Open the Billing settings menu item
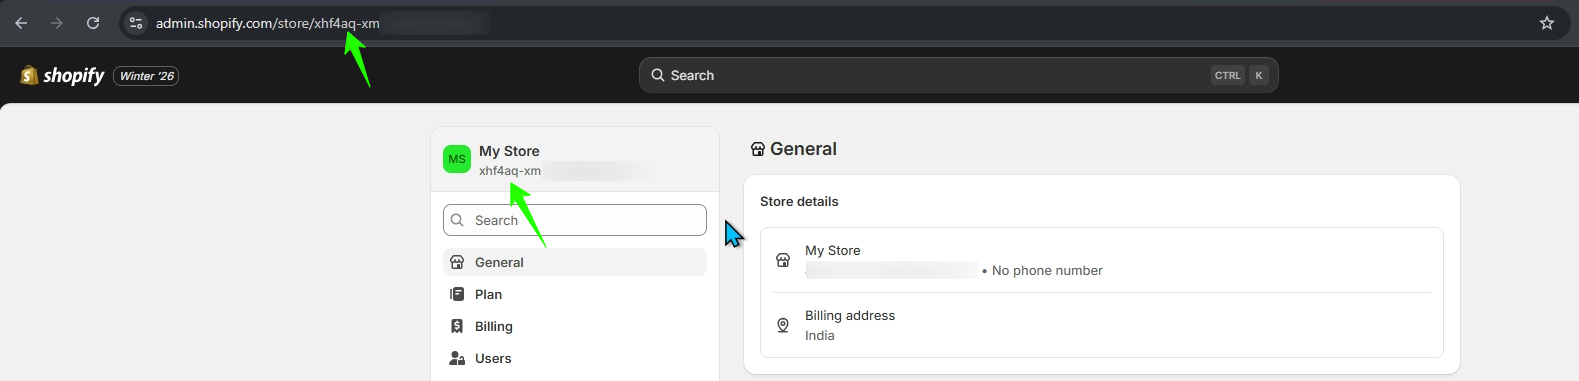Screen dimensions: 1579x381 (575, 326)
